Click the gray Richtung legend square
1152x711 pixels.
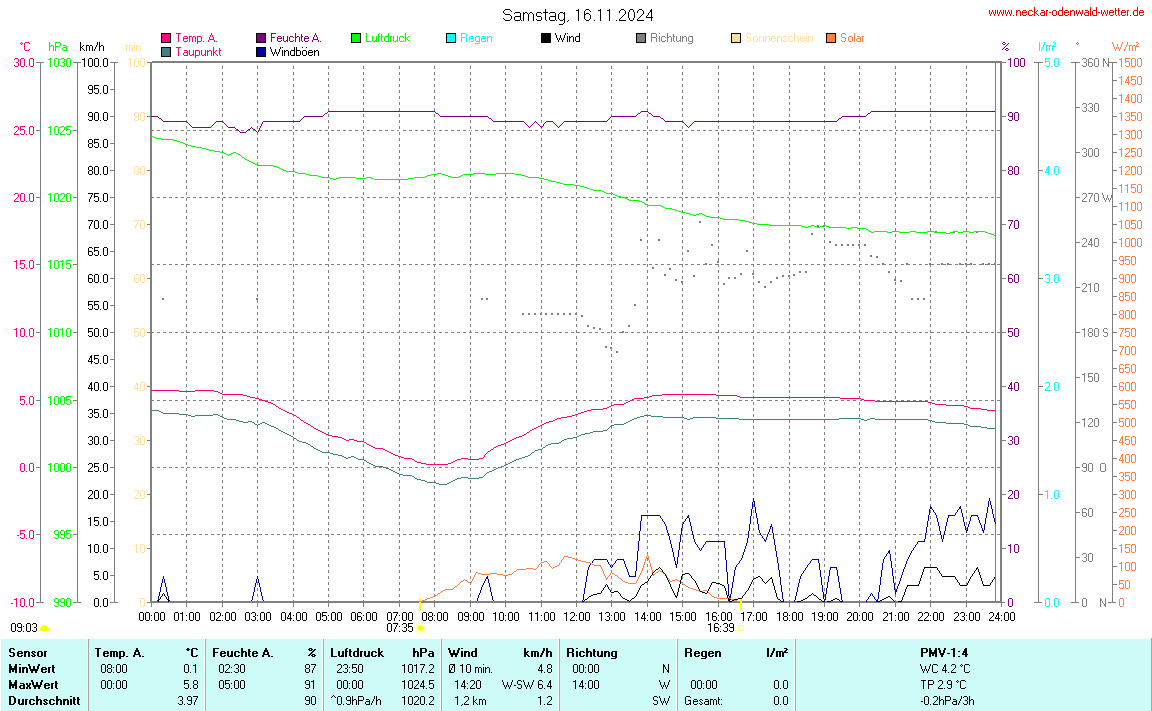641,38
